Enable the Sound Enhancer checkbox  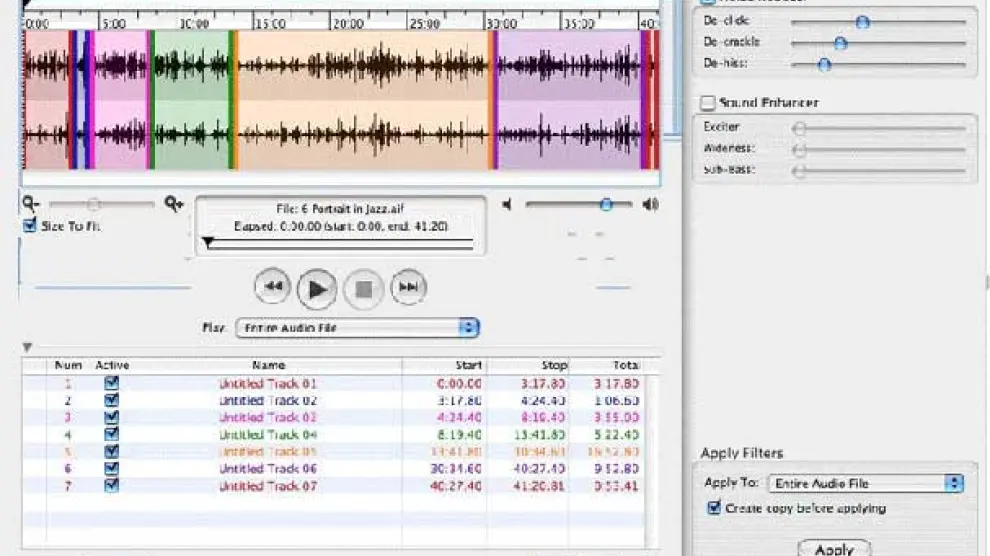tap(708, 102)
